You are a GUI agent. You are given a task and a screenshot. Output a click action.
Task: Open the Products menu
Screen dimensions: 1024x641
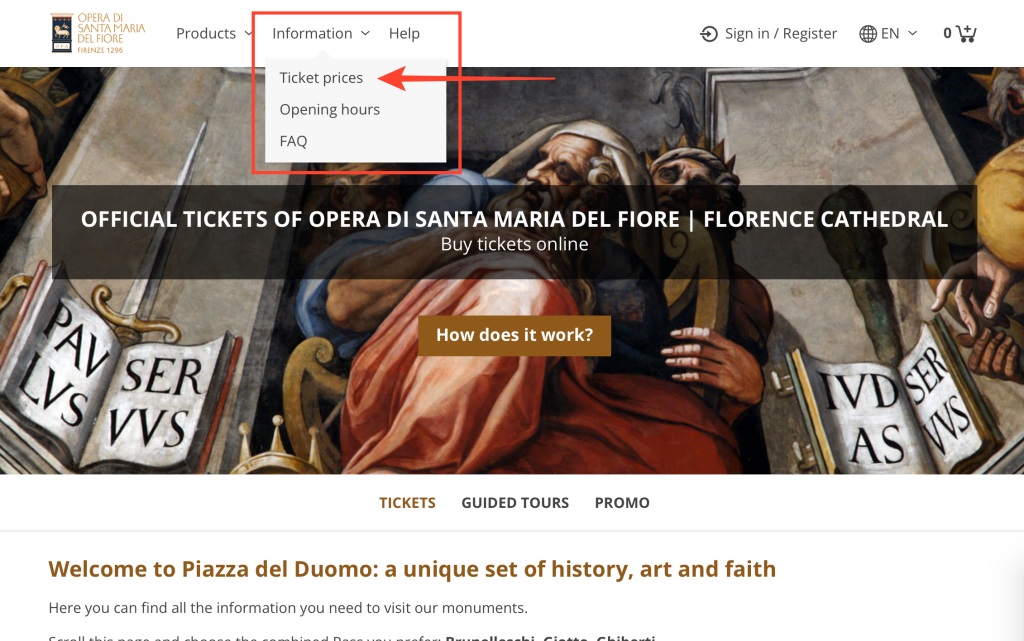tap(206, 33)
